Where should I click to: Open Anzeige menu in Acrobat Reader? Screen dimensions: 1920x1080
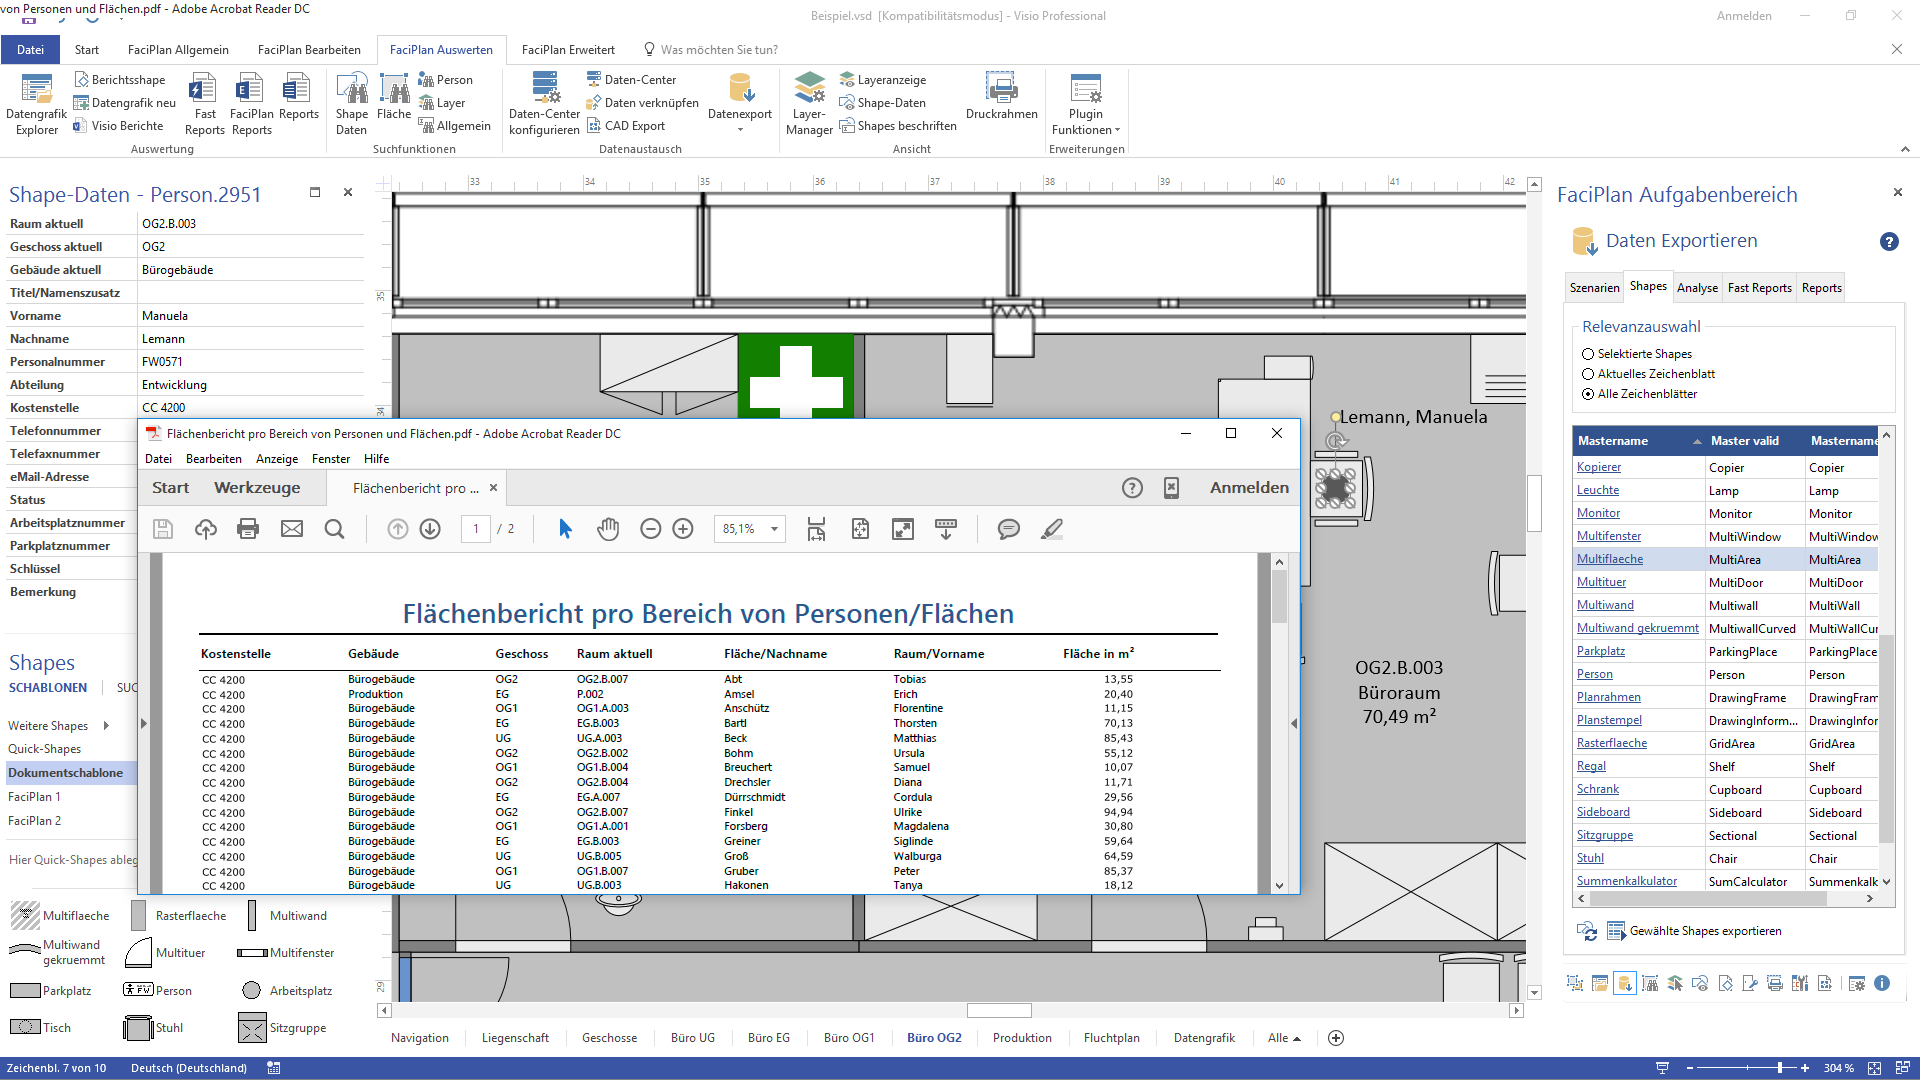[277, 459]
